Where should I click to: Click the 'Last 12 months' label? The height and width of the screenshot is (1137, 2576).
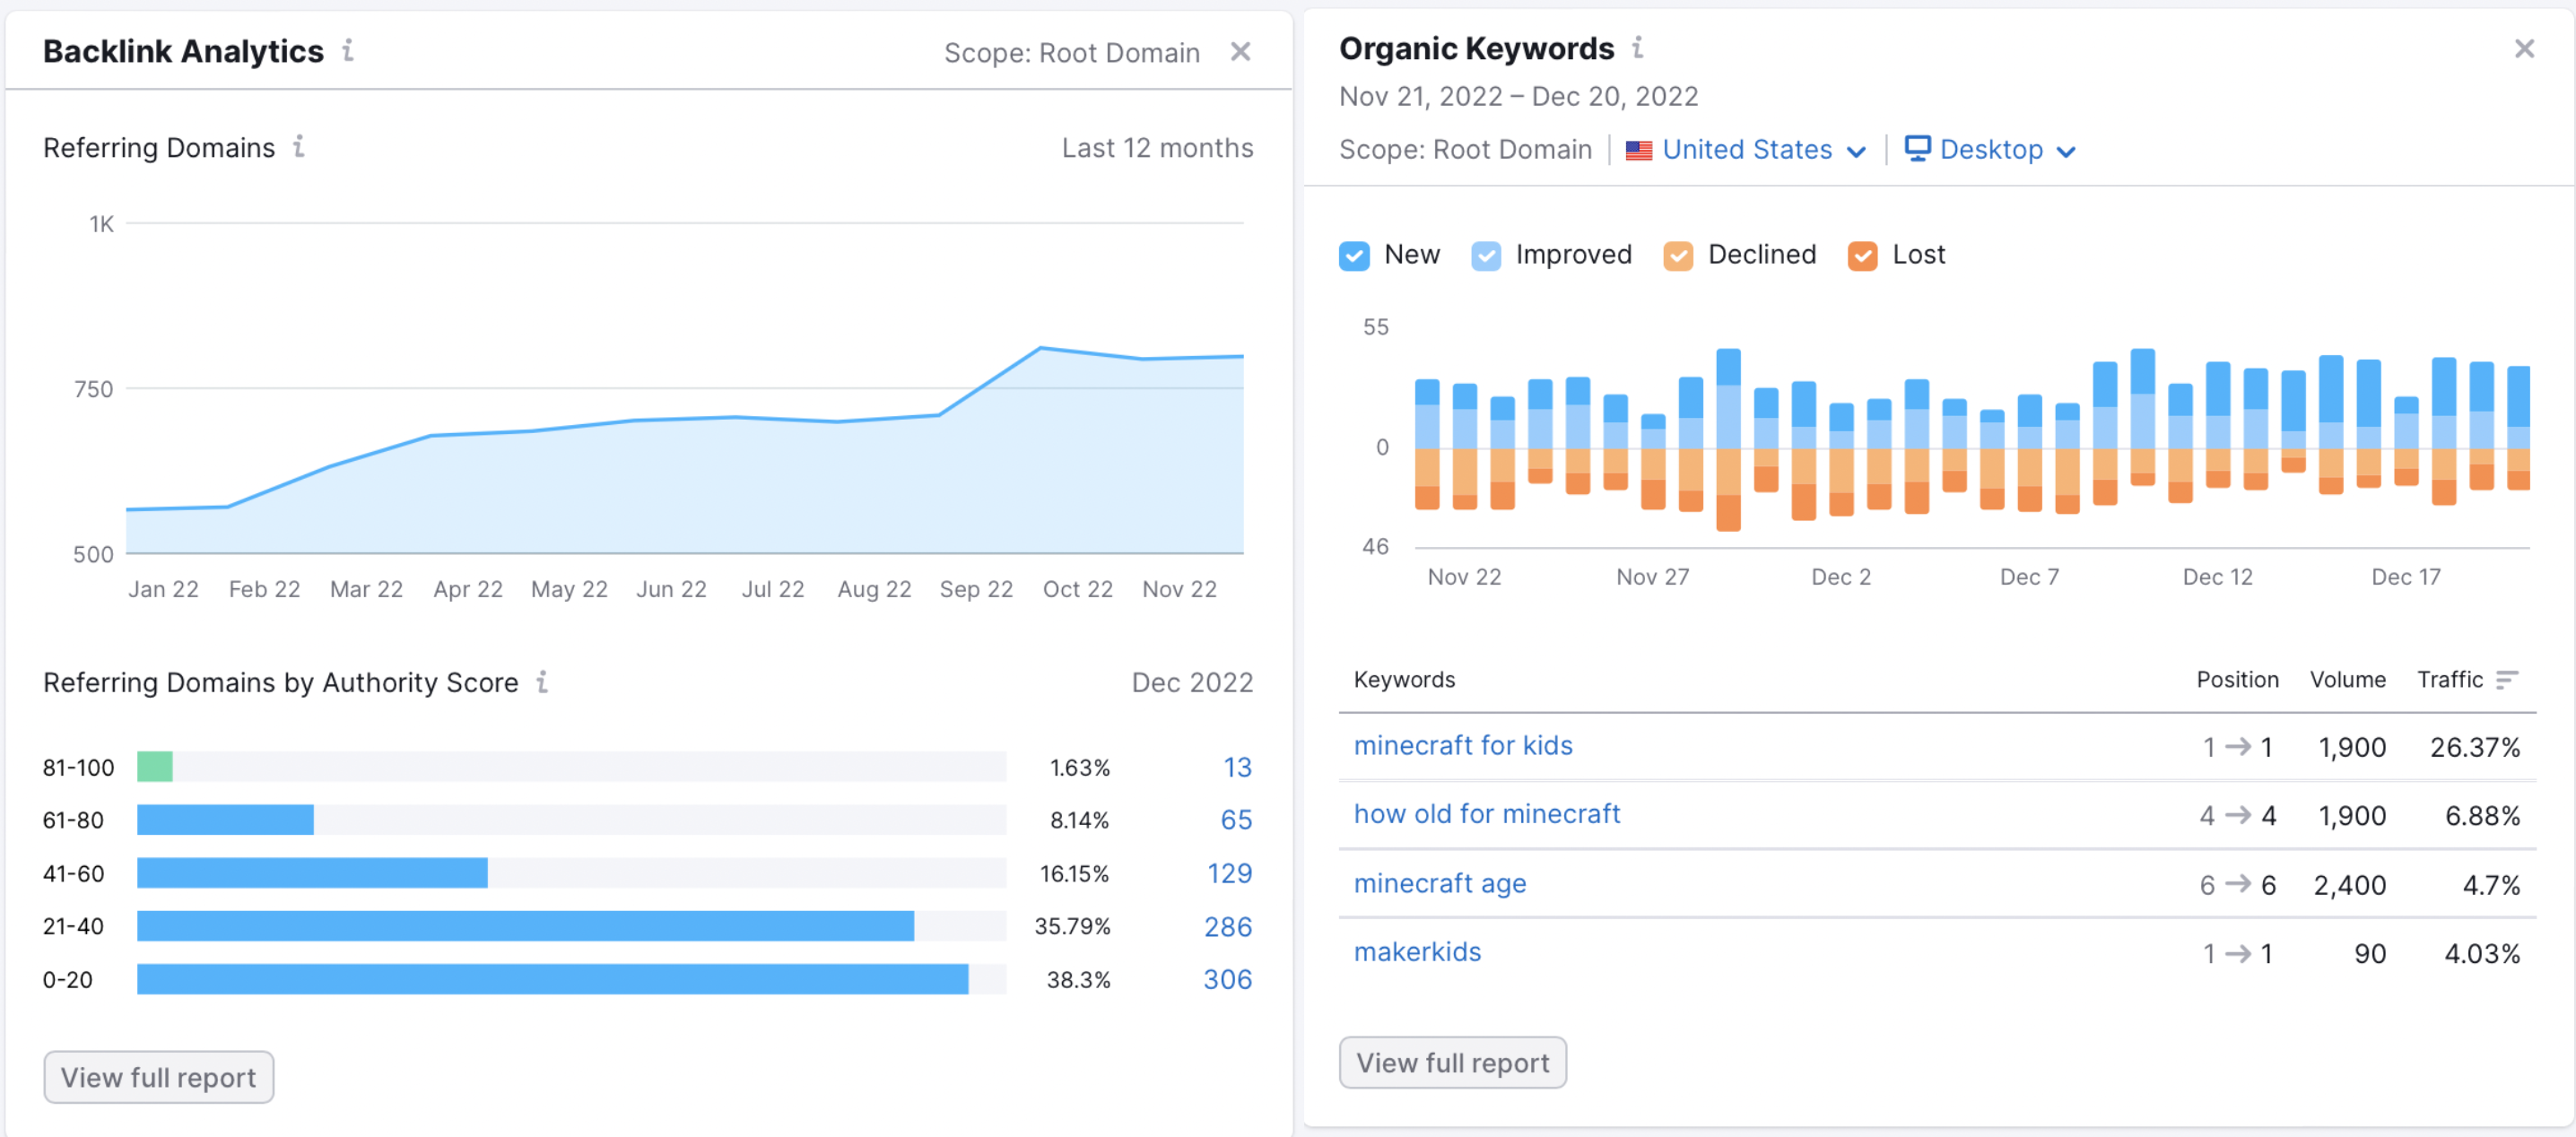pyautogui.click(x=1157, y=148)
